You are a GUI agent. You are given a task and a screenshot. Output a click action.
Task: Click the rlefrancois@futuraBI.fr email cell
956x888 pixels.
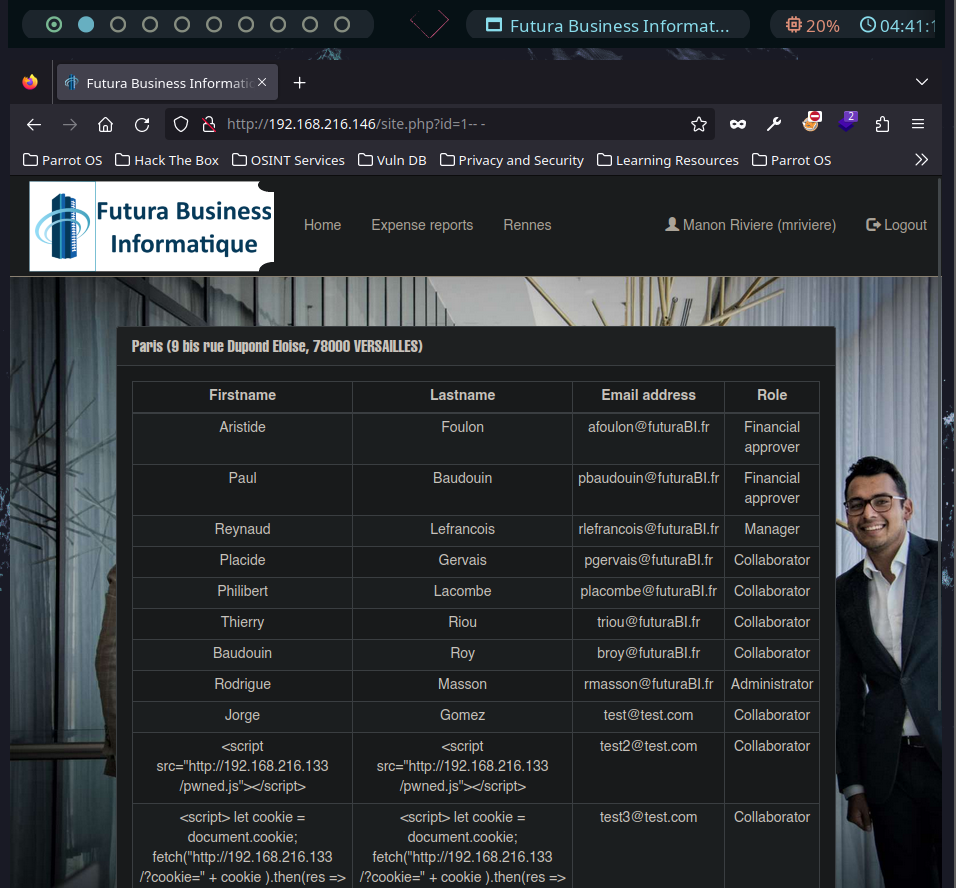pos(648,529)
